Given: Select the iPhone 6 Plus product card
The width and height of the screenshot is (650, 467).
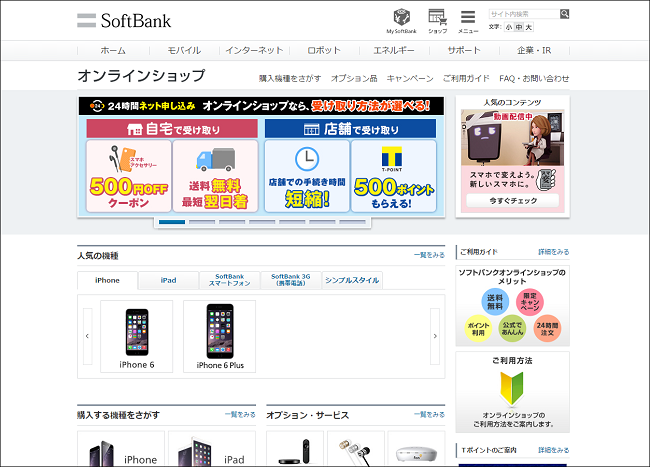Looking at the screenshot, I should point(220,336).
